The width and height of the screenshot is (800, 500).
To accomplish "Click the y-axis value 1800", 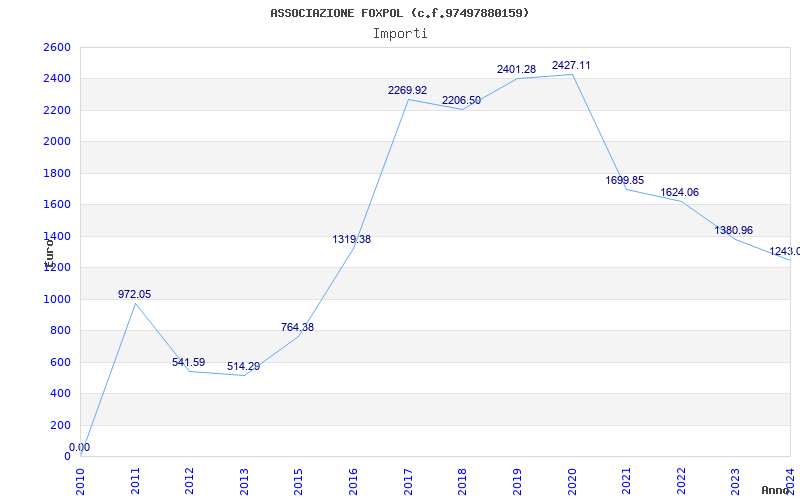I will pos(57,173).
